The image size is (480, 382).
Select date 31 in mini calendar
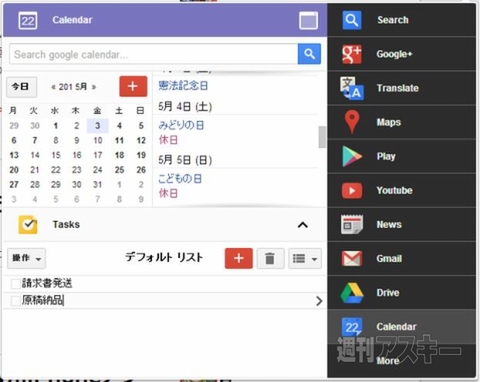(x=98, y=184)
